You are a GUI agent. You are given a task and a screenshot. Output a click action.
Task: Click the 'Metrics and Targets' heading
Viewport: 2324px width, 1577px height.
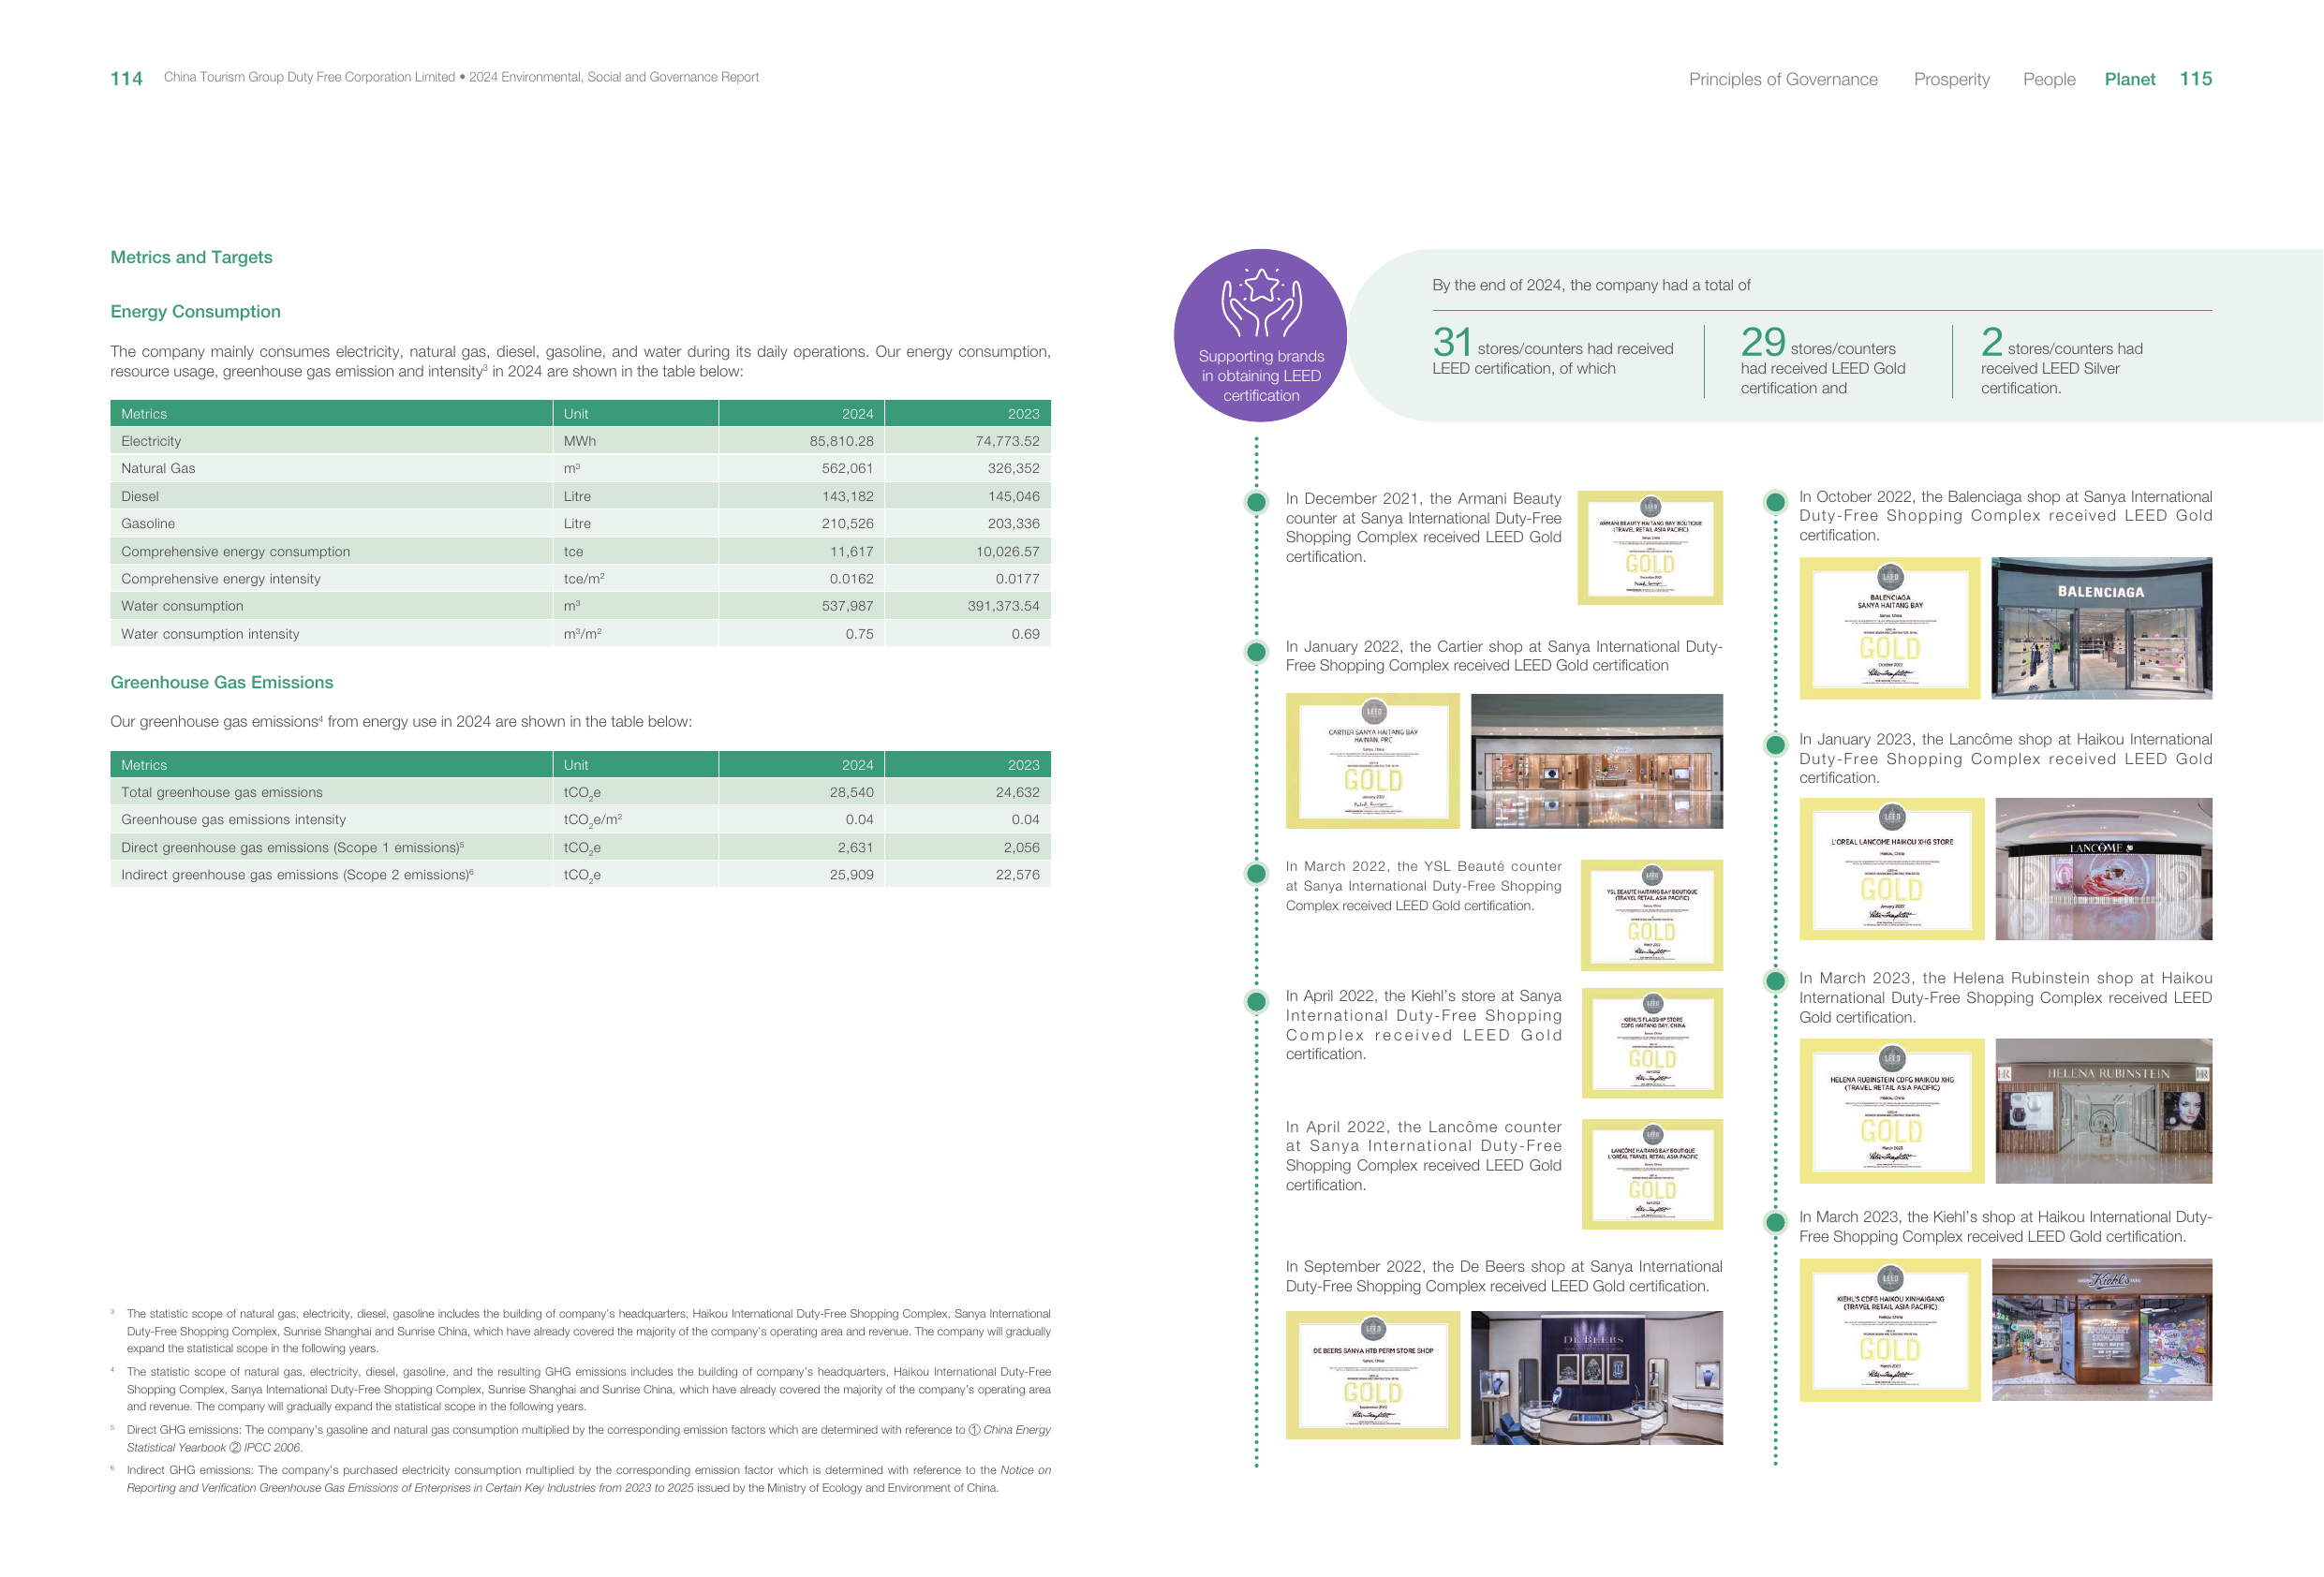pyautogui.click(x=191, y=257)
